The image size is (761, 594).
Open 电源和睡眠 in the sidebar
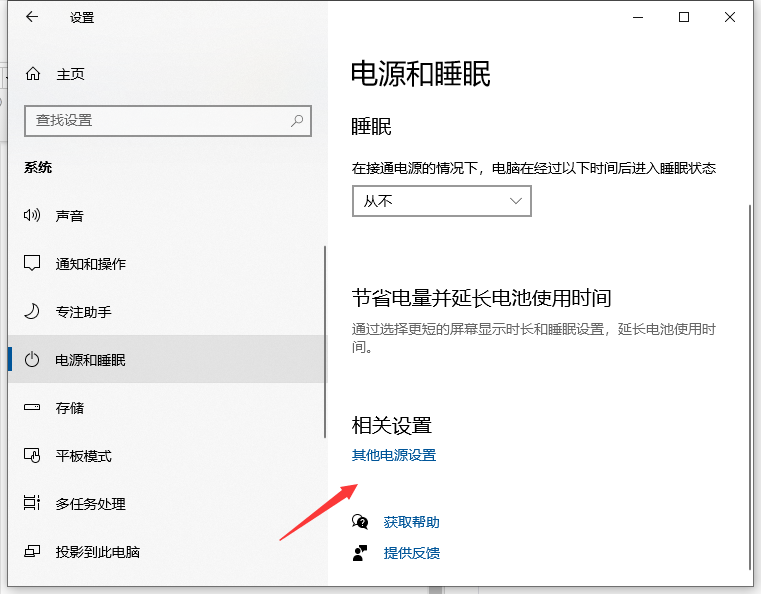90,360
